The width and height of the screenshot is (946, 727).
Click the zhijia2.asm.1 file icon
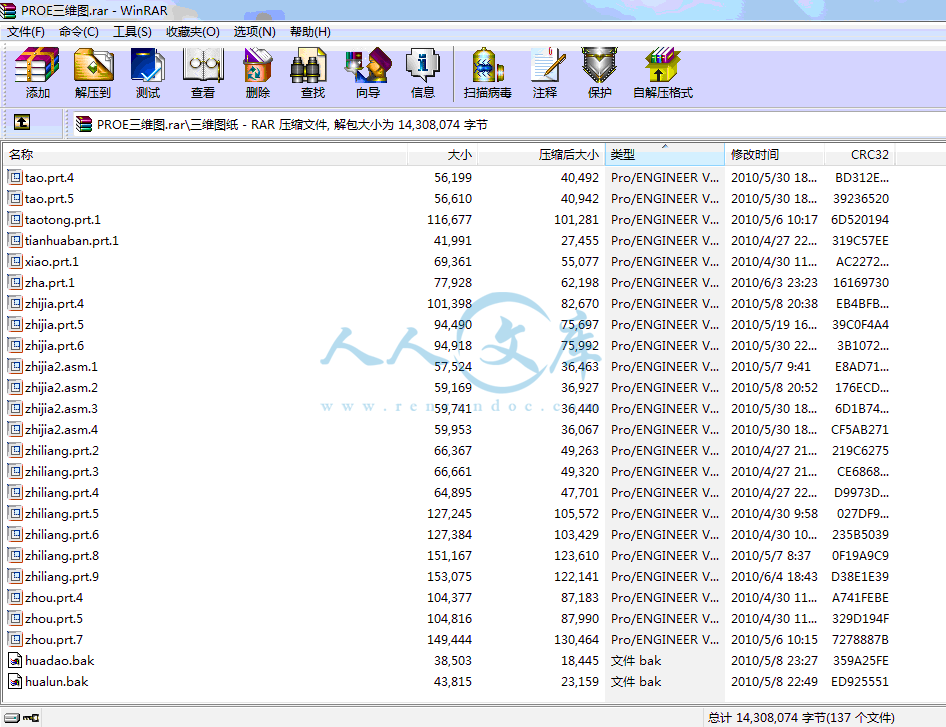coord(15,366)
